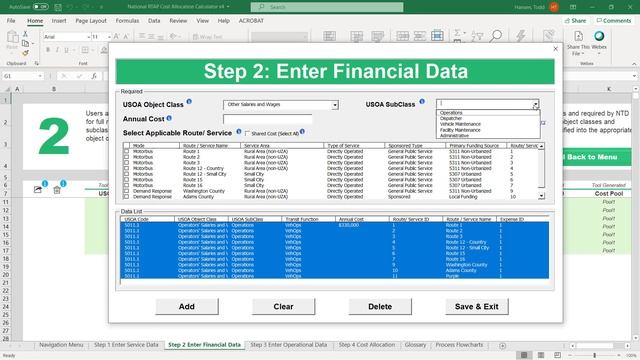Open the font size dropdown
640x360 pixels.
click(109, 37)
